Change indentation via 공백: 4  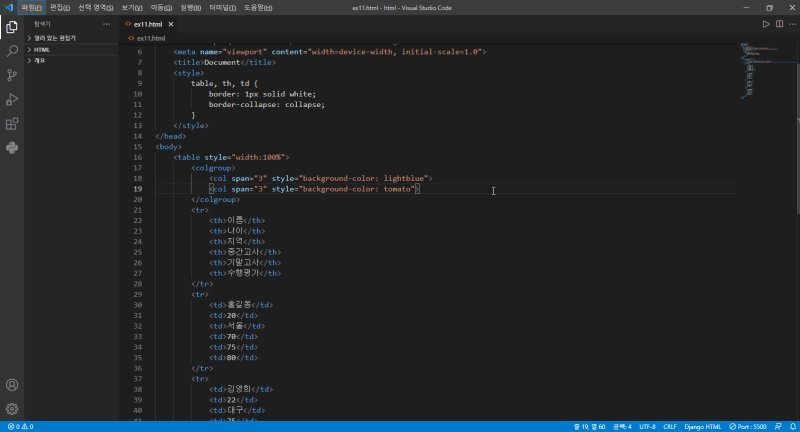[622, 426]
